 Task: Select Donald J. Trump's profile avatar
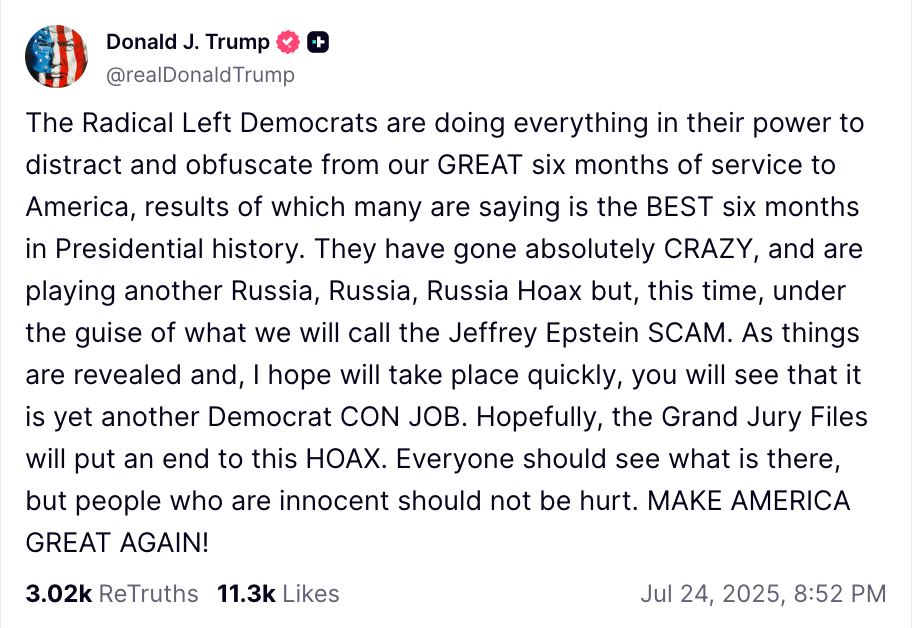(57, 57)
